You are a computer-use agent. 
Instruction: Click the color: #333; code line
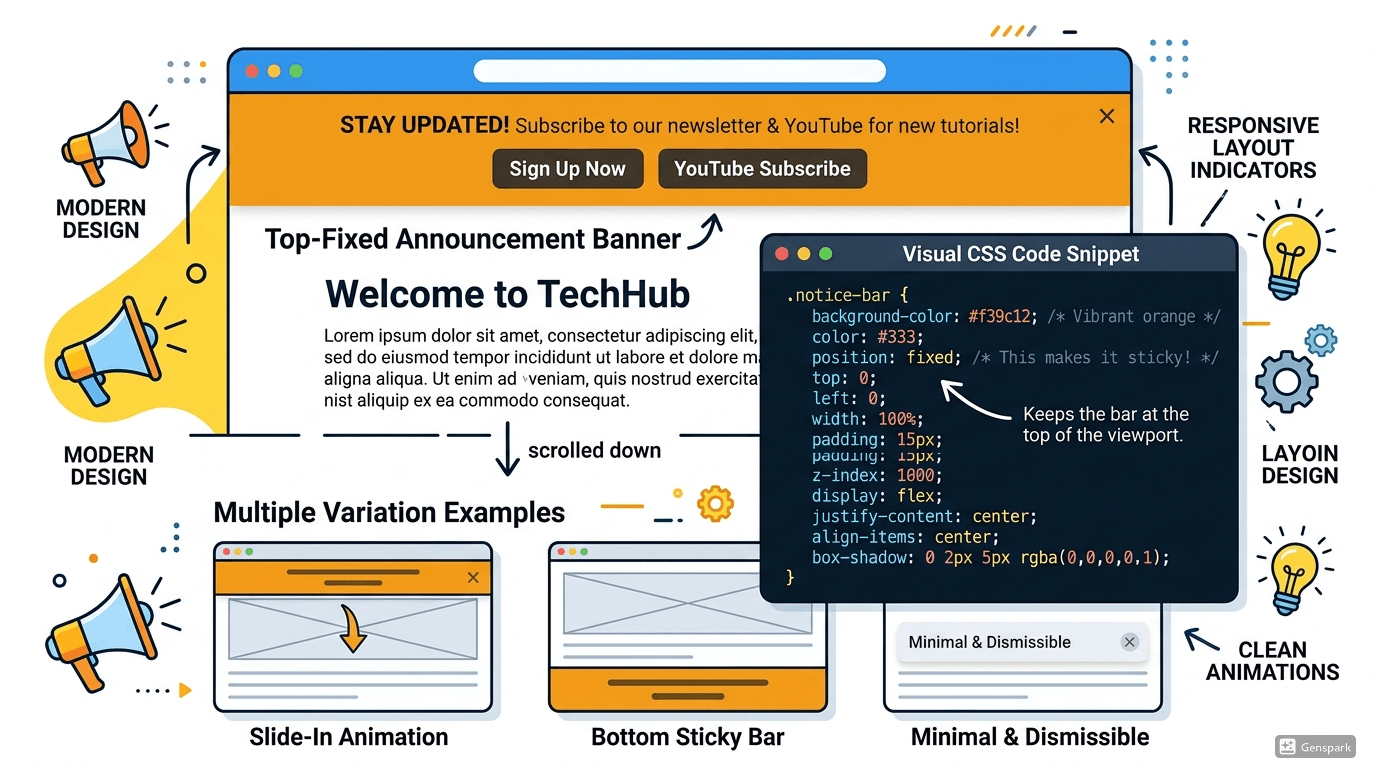point(867,337)
